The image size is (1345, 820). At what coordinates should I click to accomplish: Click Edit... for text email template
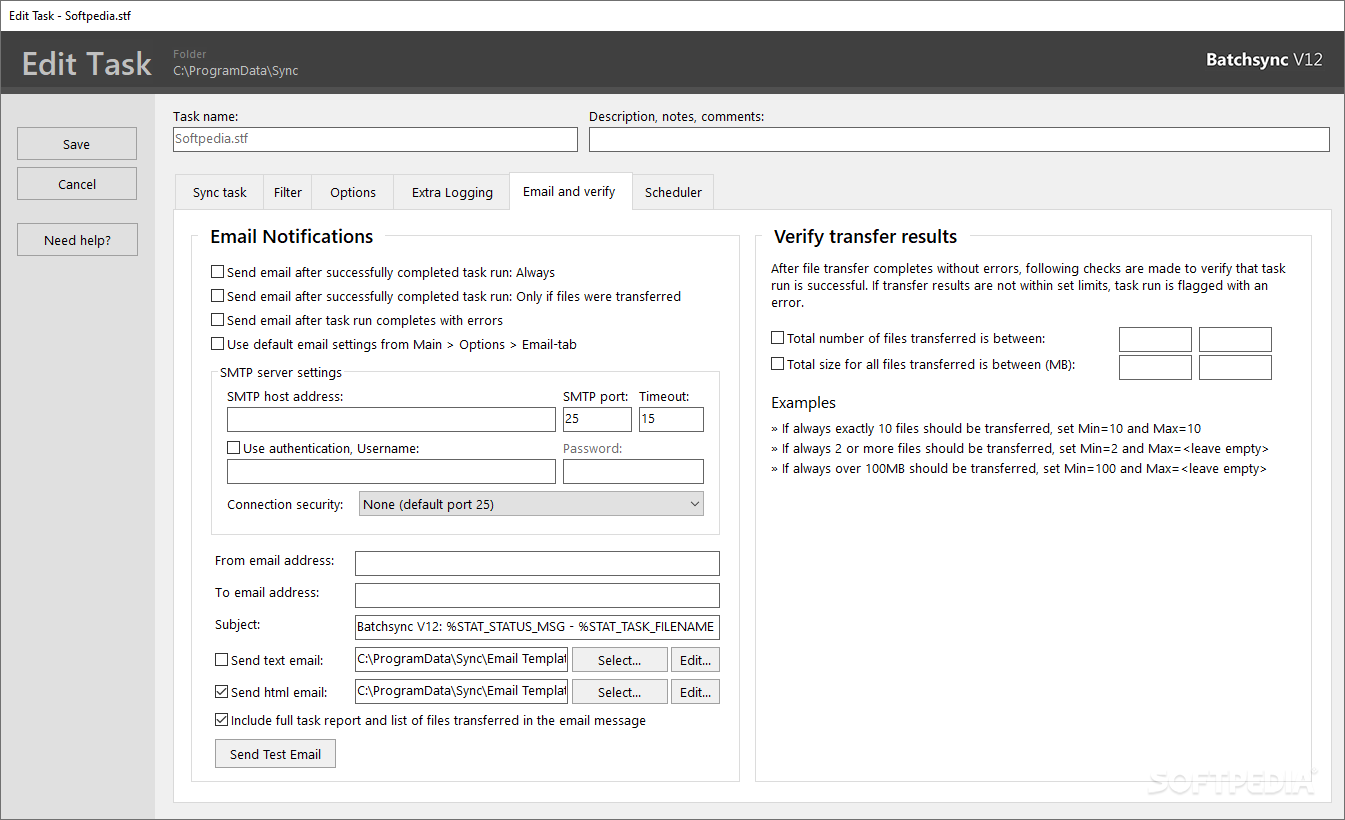[696, 660]
